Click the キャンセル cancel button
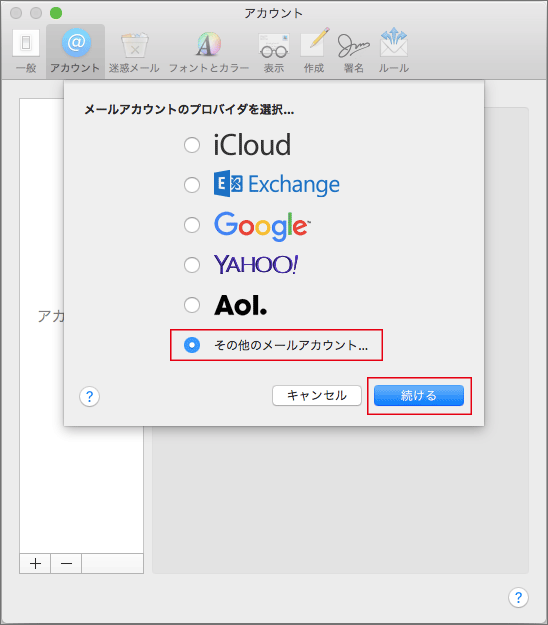The width and height of the screenshot is (548, 625). (317, 395)
